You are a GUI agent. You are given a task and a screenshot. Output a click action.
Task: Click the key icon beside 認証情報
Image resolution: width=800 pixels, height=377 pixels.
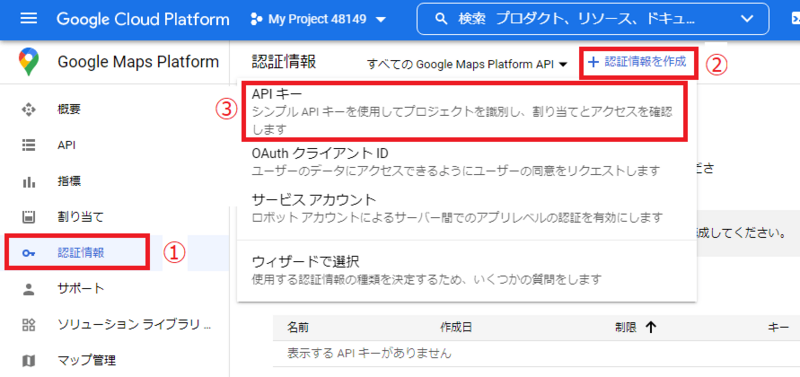29,253
